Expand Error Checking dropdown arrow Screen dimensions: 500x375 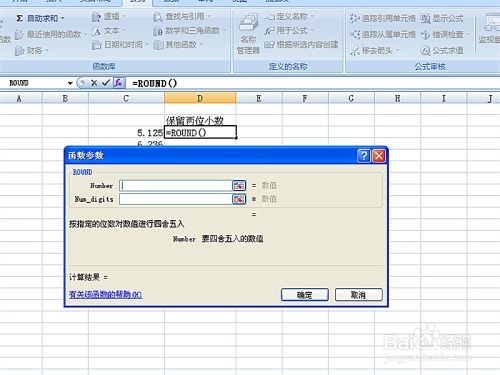(468, 34)
